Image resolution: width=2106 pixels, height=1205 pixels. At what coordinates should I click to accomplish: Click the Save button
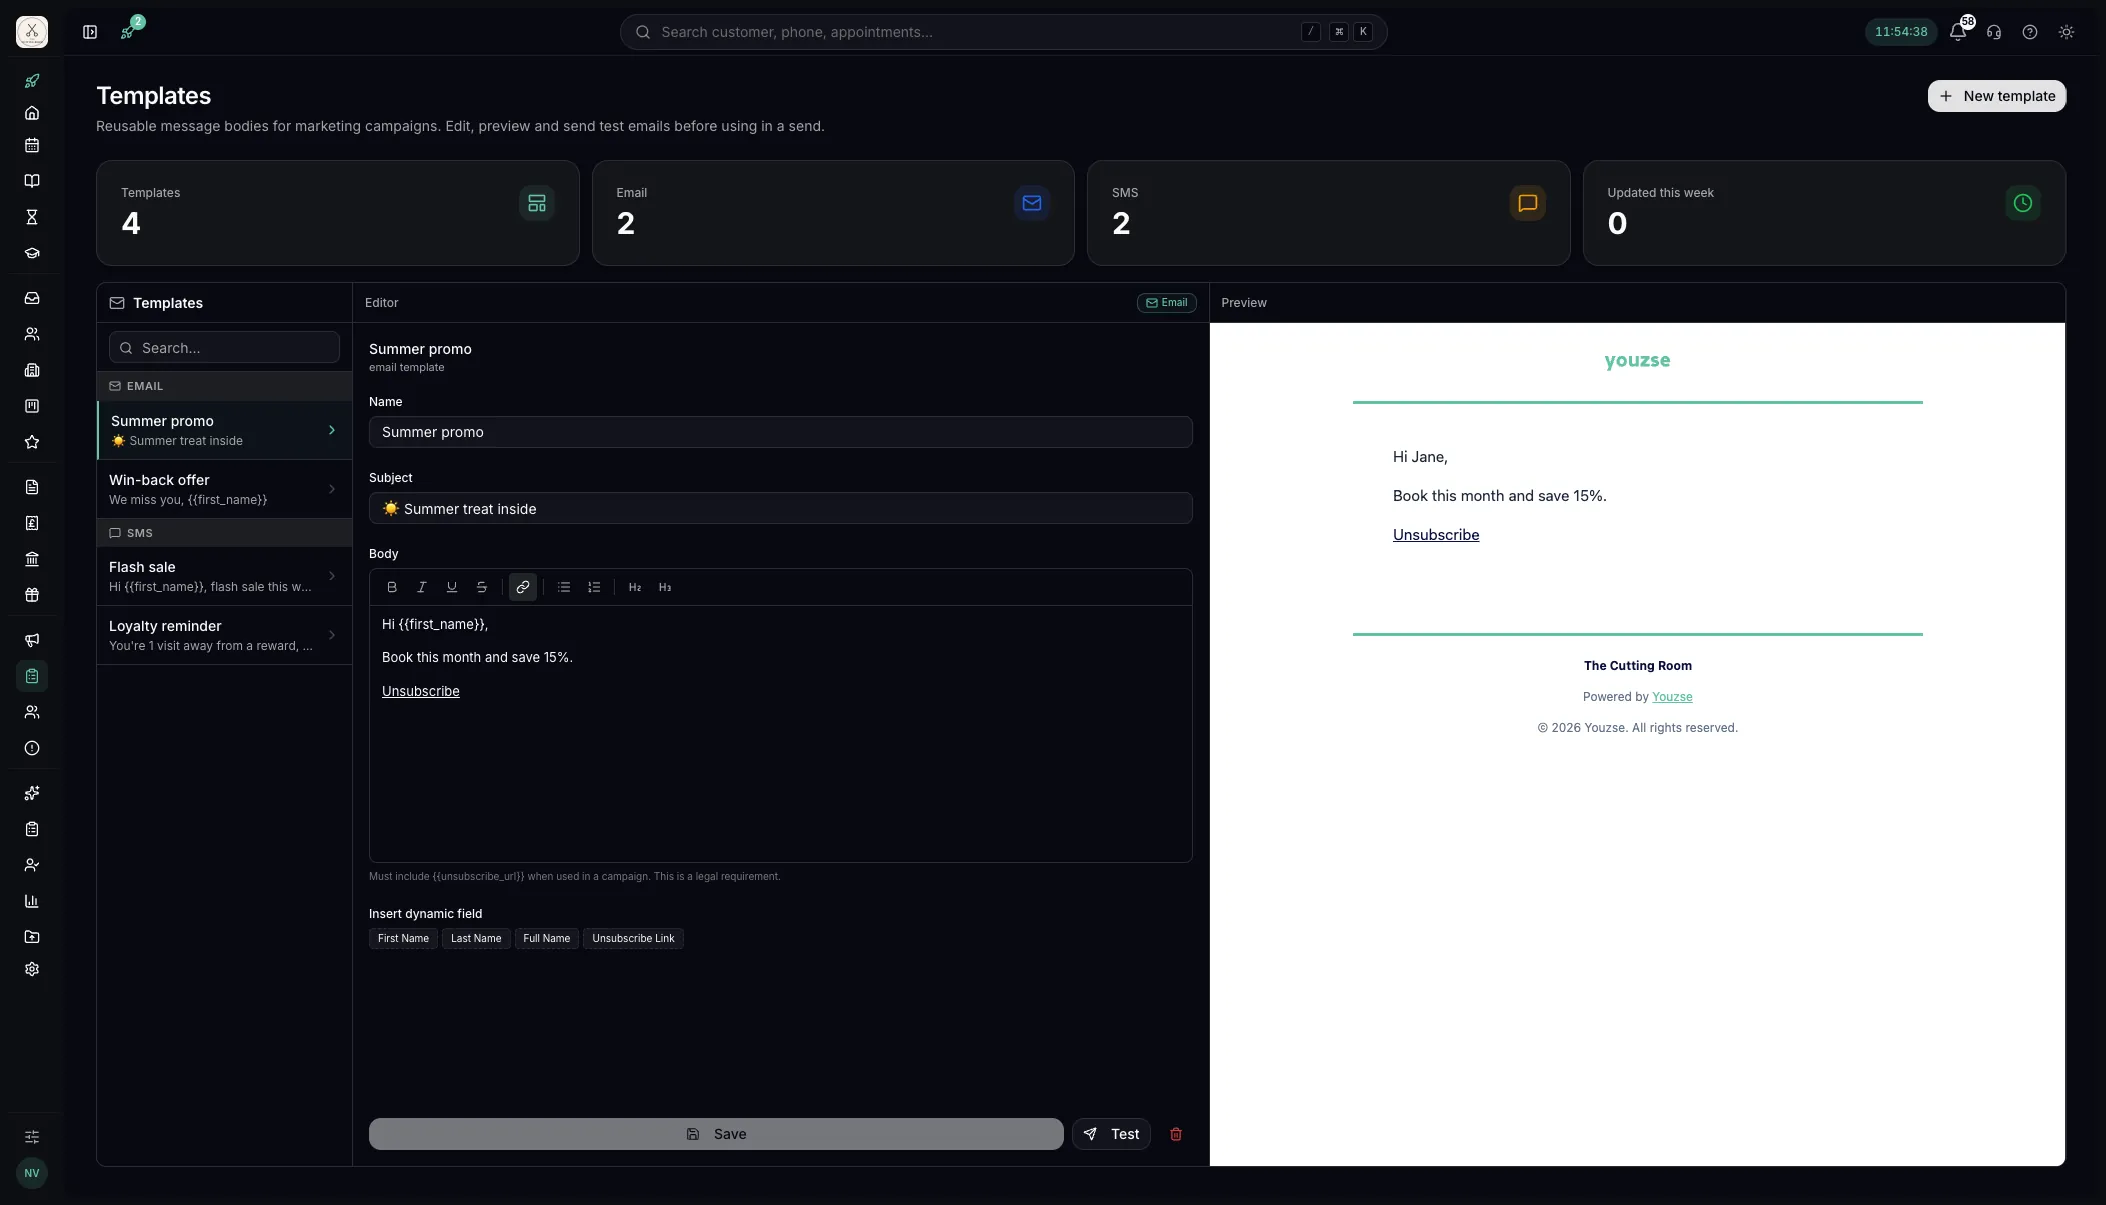[716, 1134]
